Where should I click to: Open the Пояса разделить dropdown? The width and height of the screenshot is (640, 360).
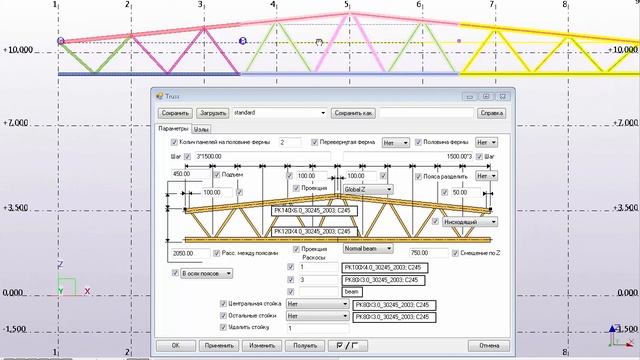[x=486, y=176]
